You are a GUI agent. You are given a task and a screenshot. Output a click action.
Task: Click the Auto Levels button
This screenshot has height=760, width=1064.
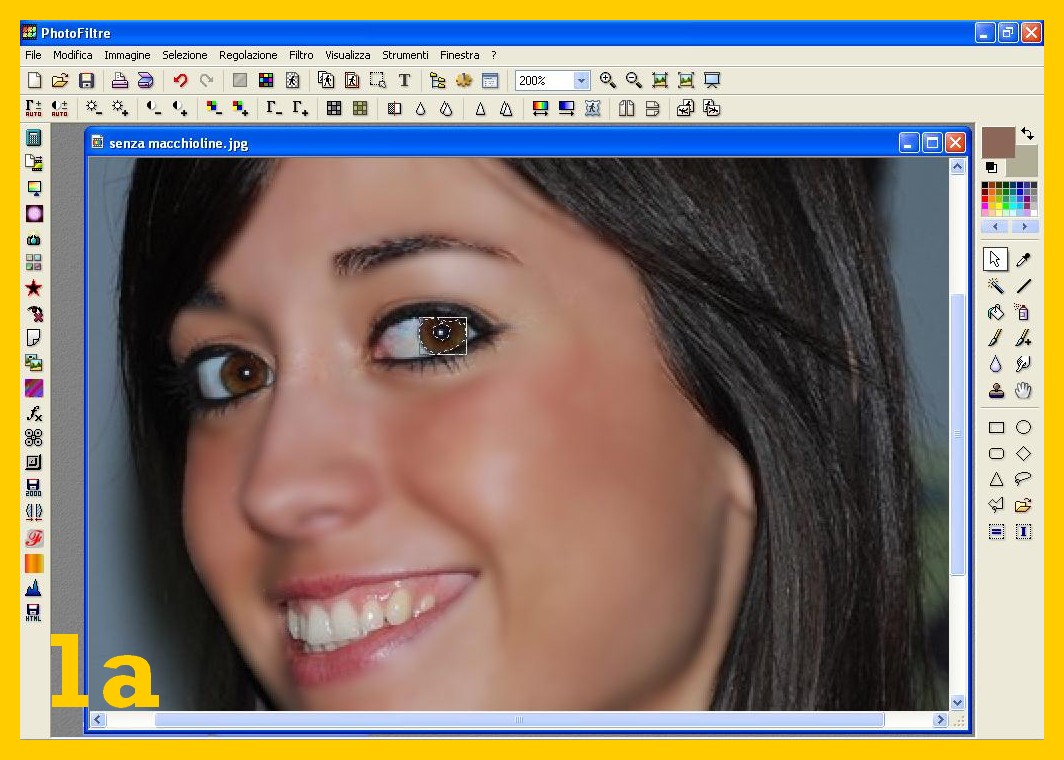coord(34,108)
